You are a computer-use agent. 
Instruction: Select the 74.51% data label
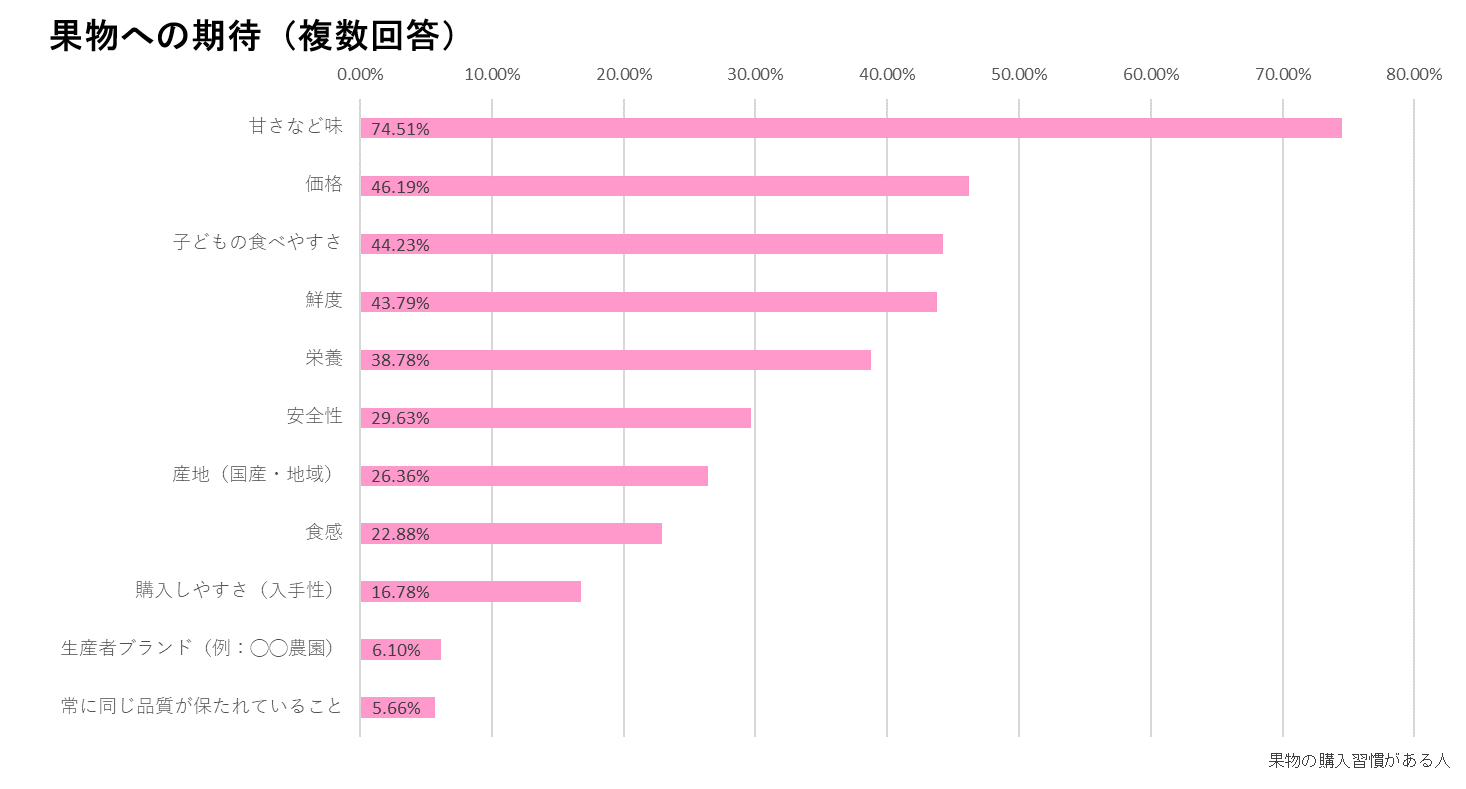click(400, 129)
